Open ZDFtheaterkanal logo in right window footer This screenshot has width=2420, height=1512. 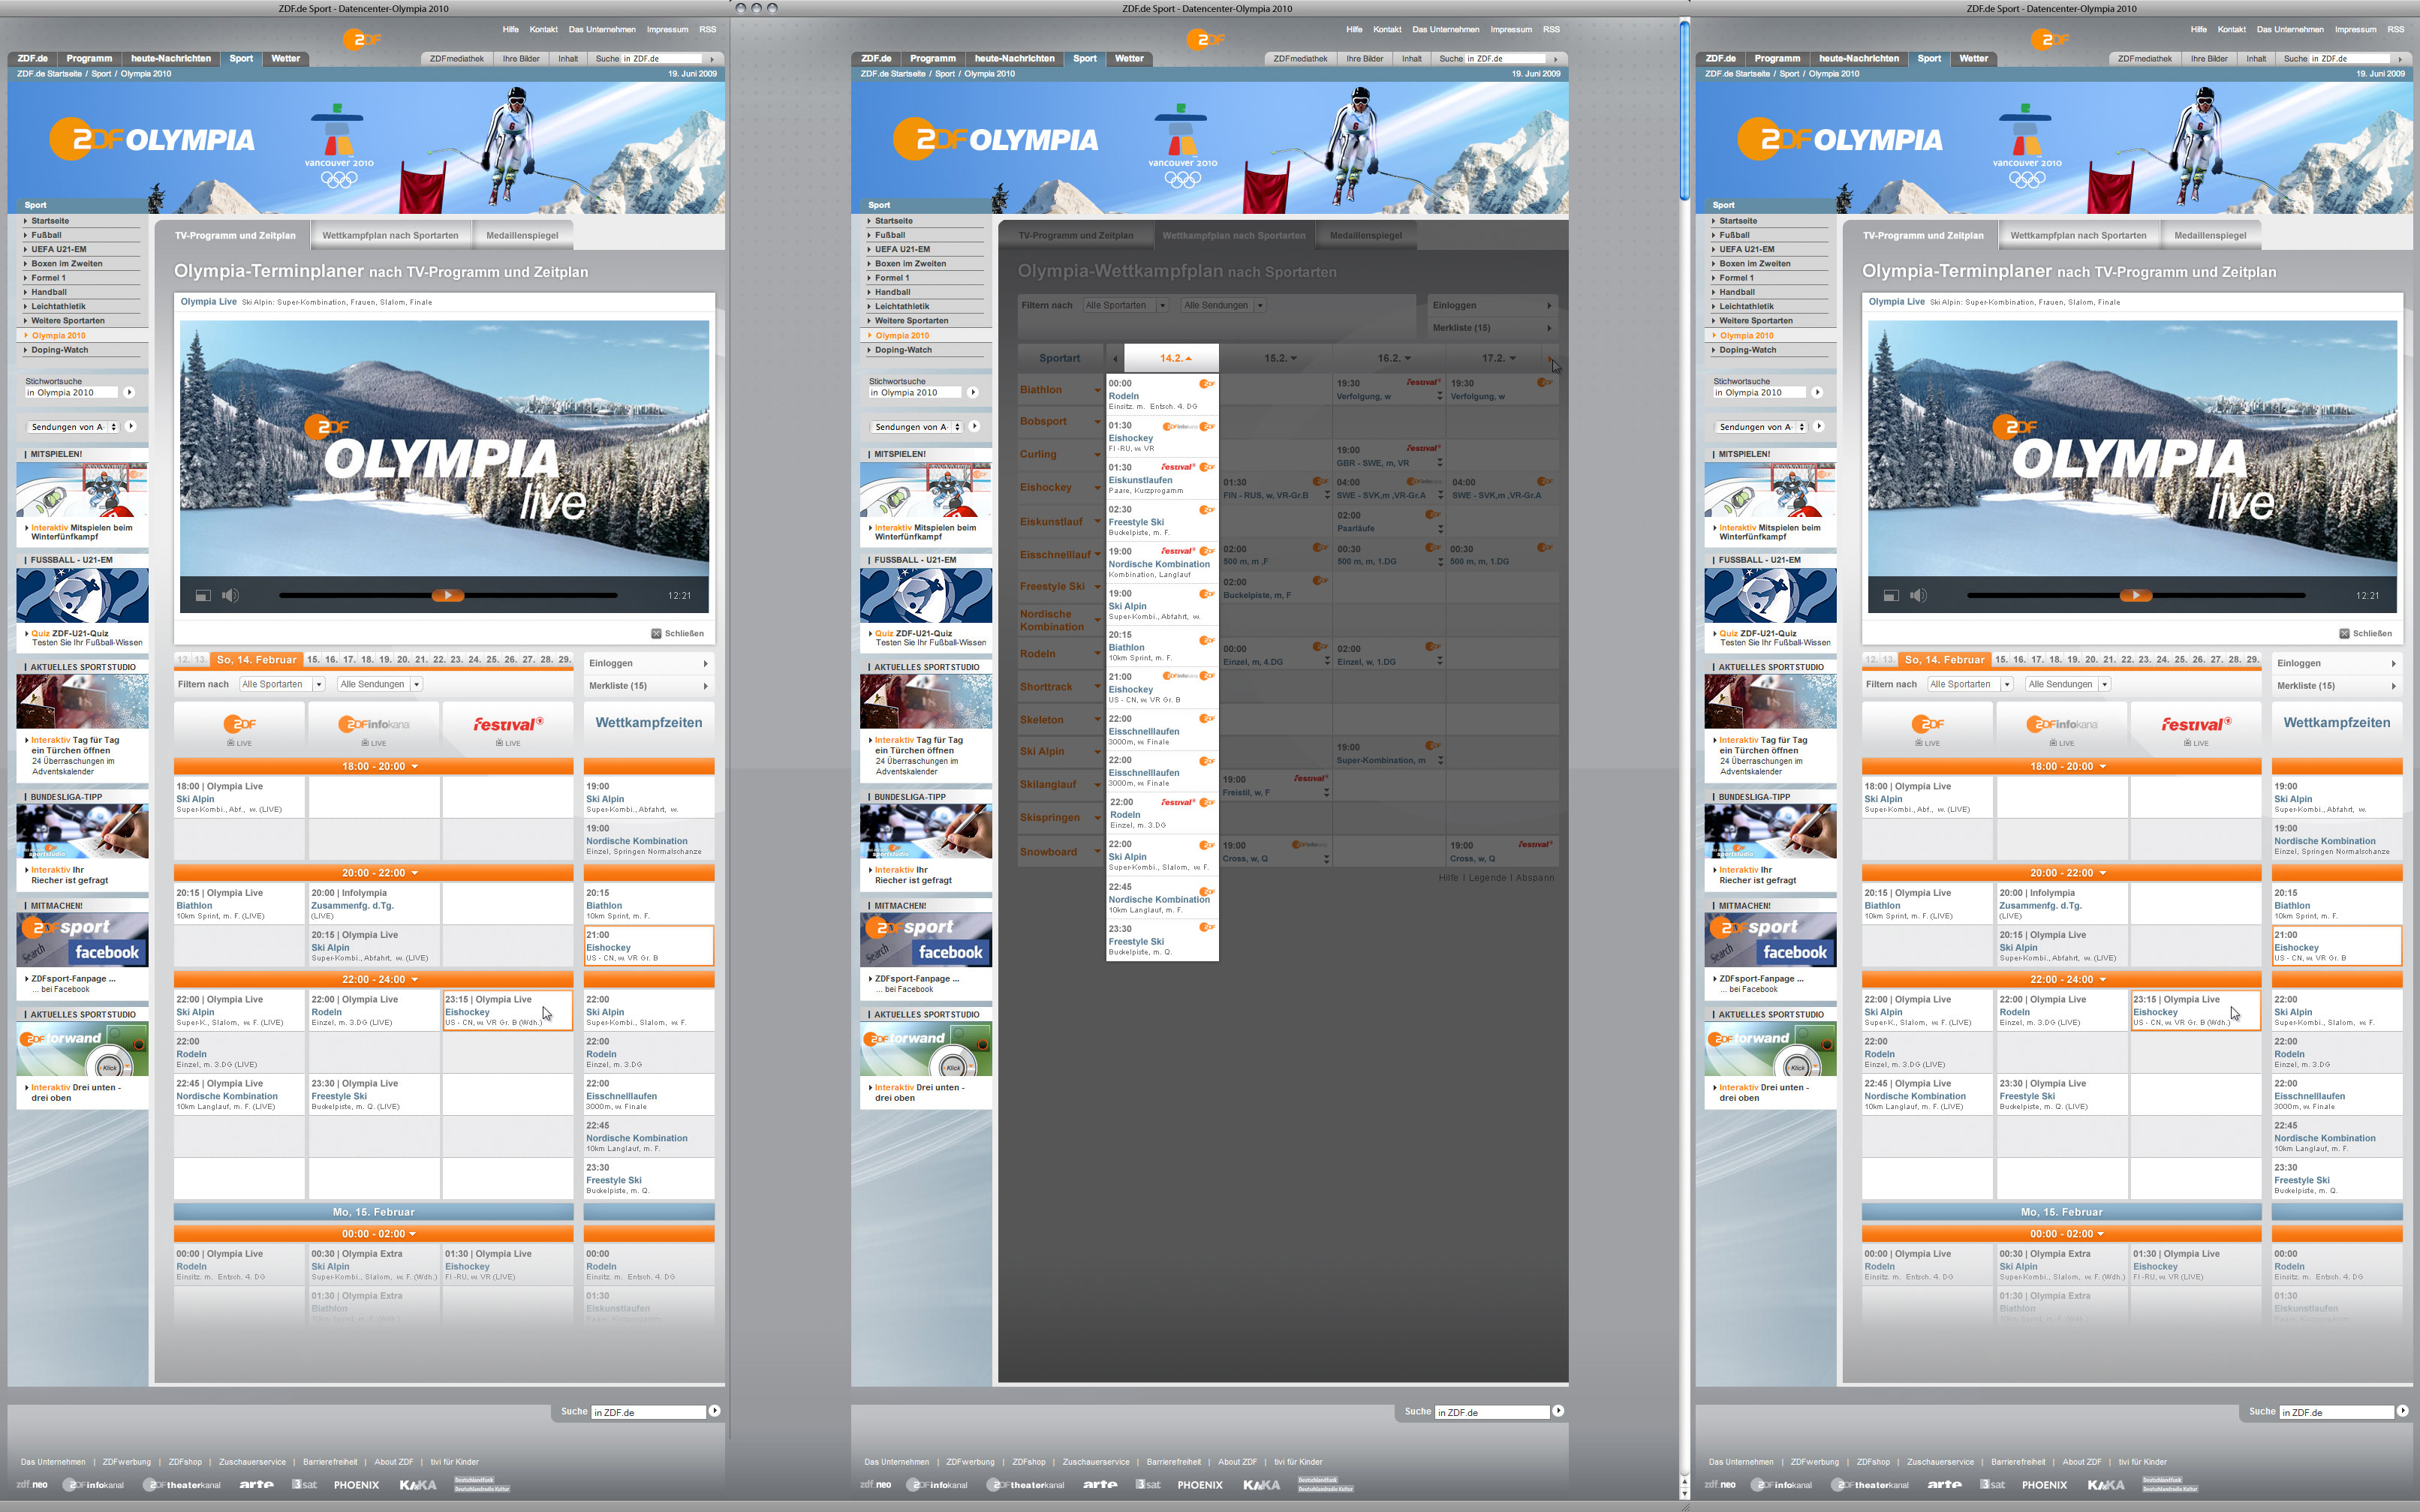point(1870,1485)
